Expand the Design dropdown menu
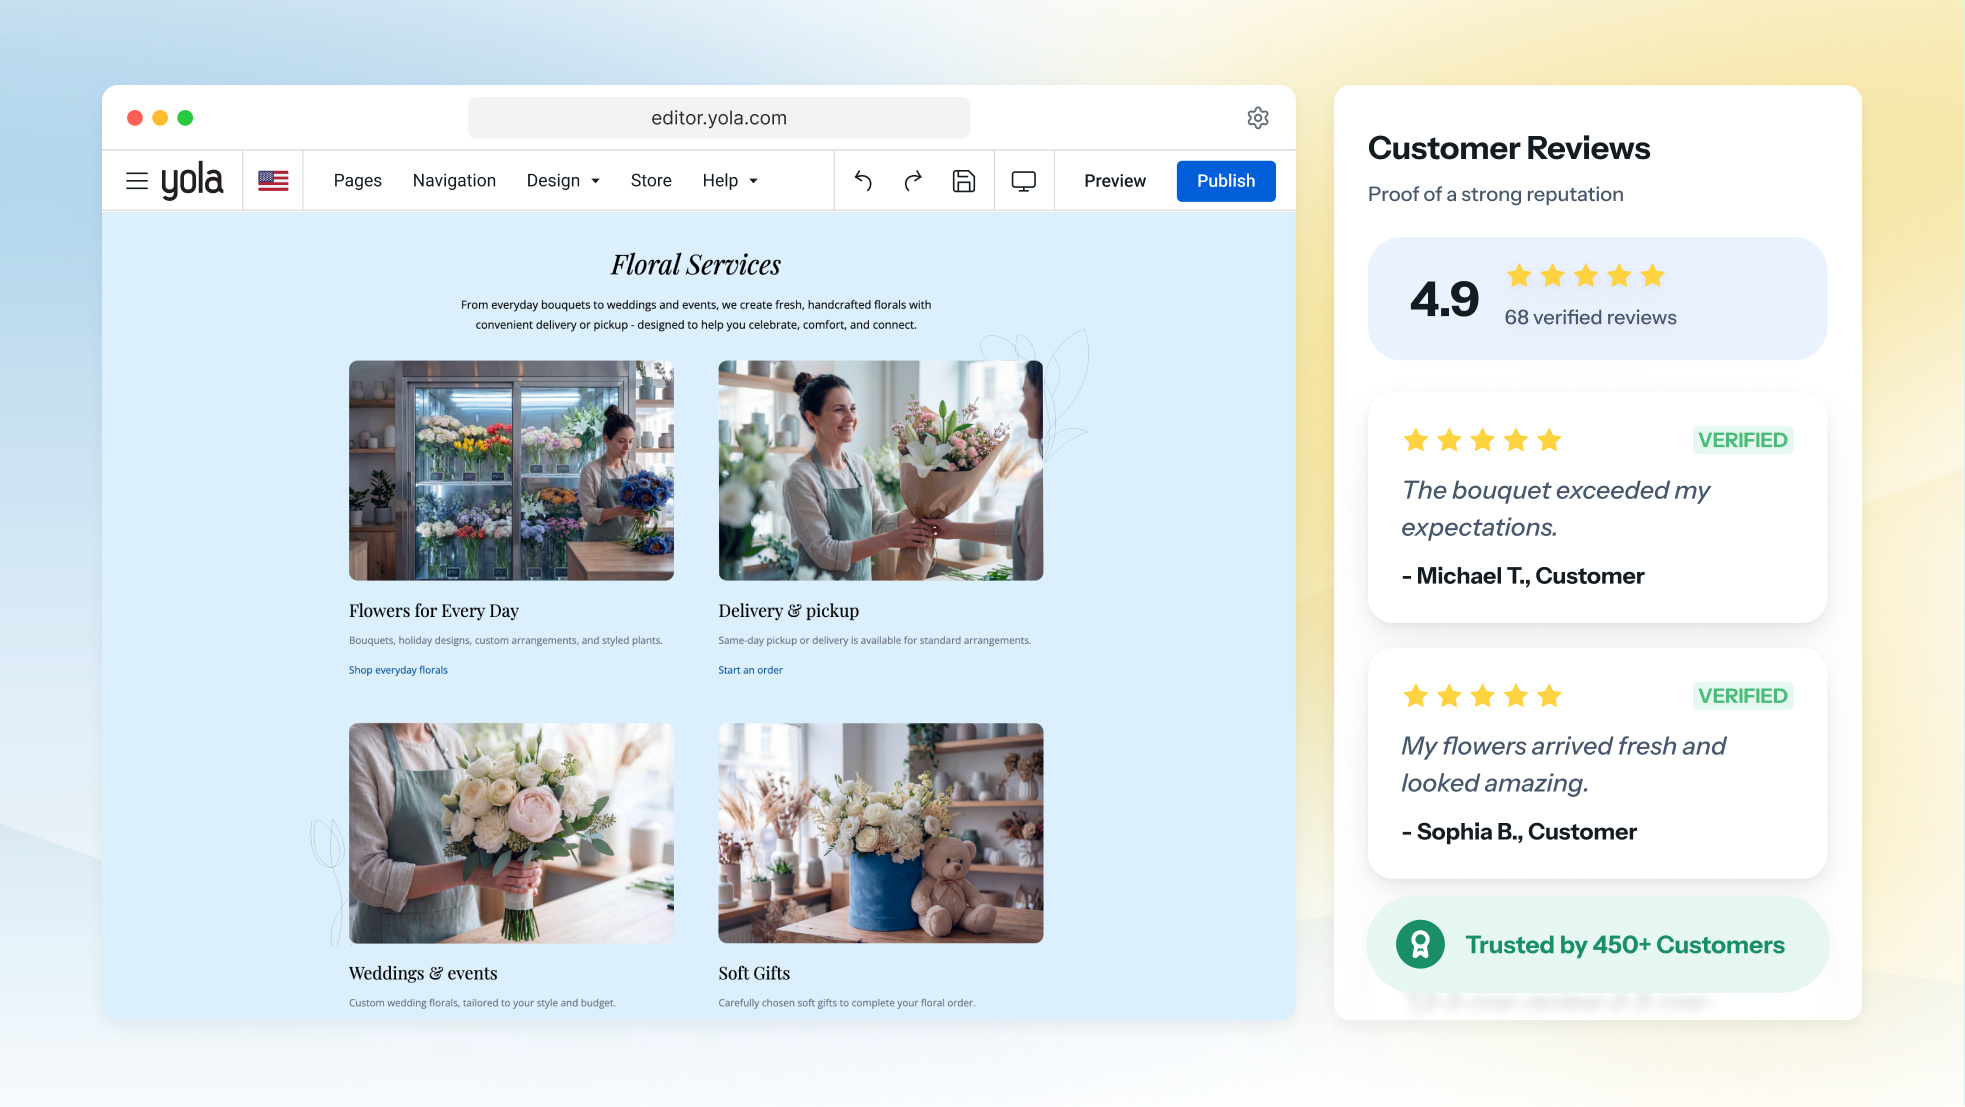The height and width of the screenshot is (1107, 1965). pyautogui.click(x=563, y=181)
